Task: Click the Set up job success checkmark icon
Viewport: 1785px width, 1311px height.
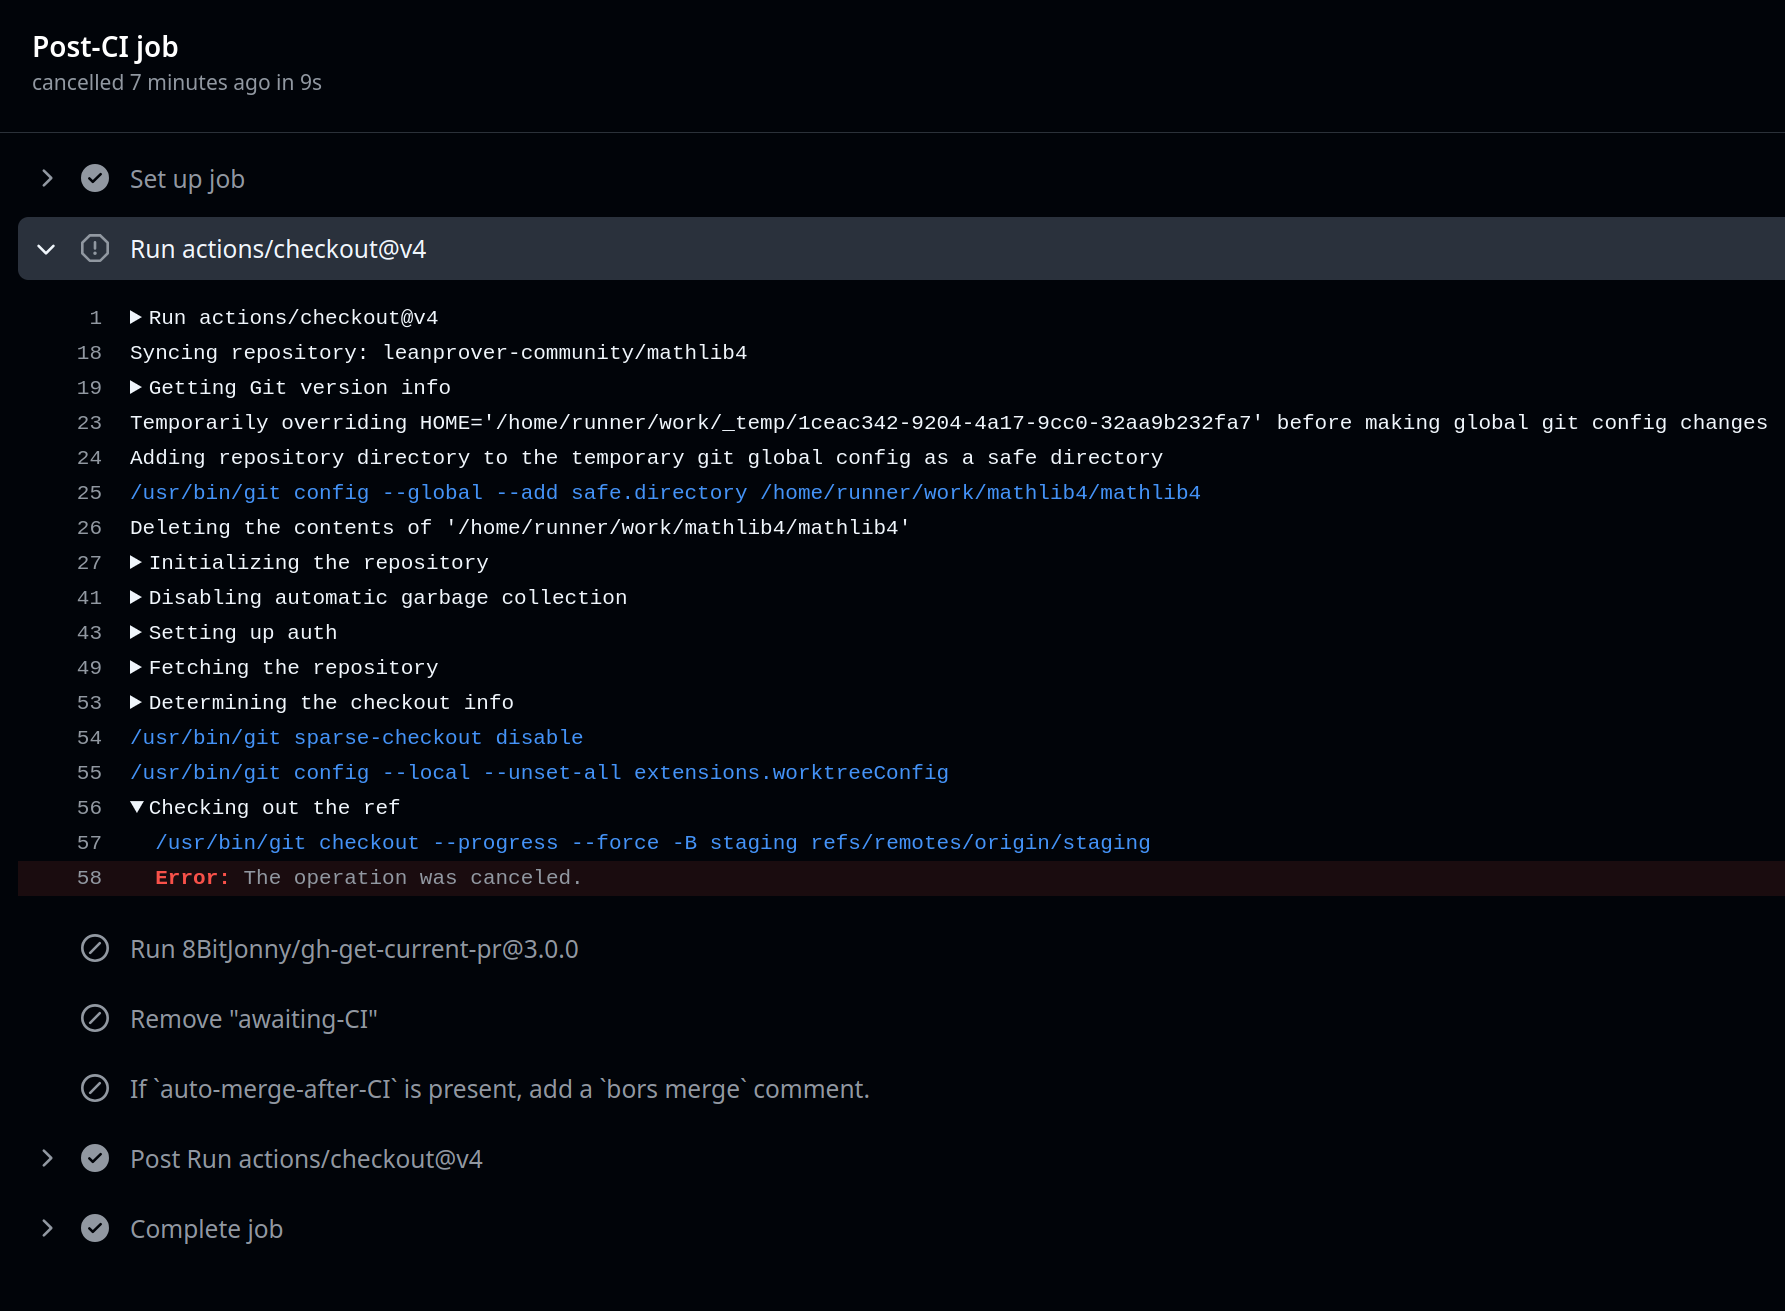Action: coord(95,178)
